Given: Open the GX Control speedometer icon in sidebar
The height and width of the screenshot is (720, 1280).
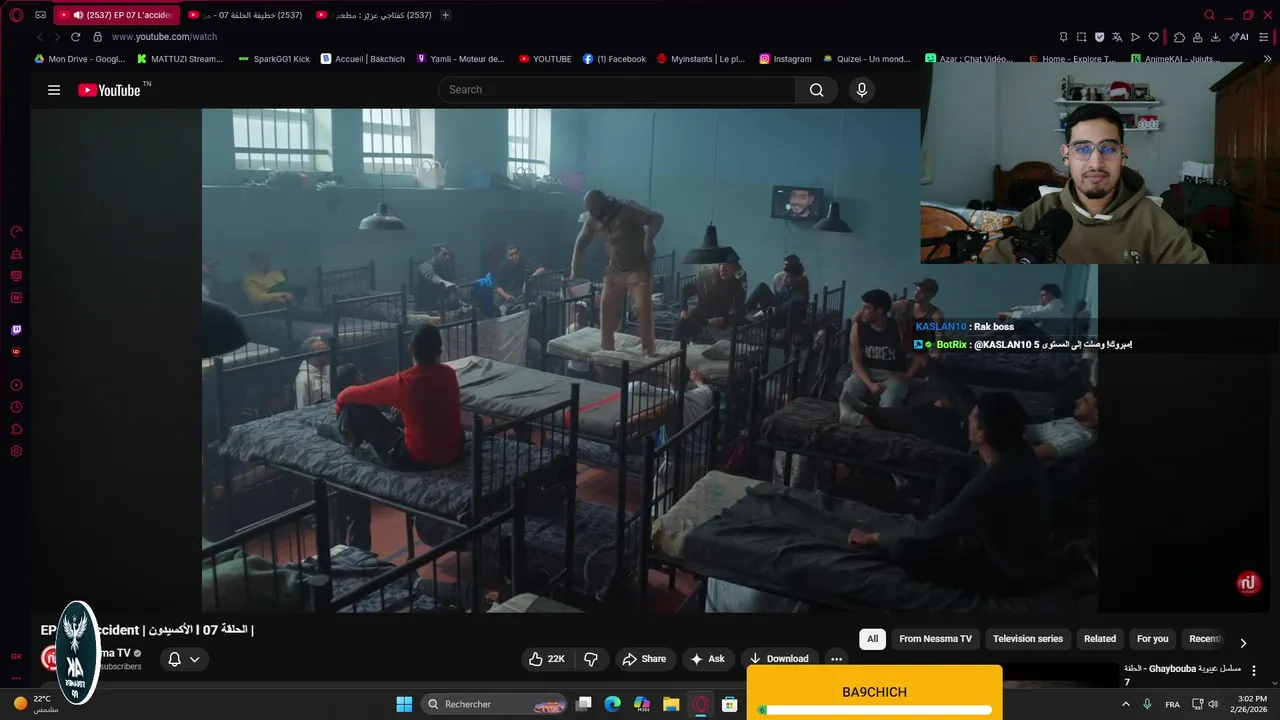Looking at the screenshot, I should (16, 232).
